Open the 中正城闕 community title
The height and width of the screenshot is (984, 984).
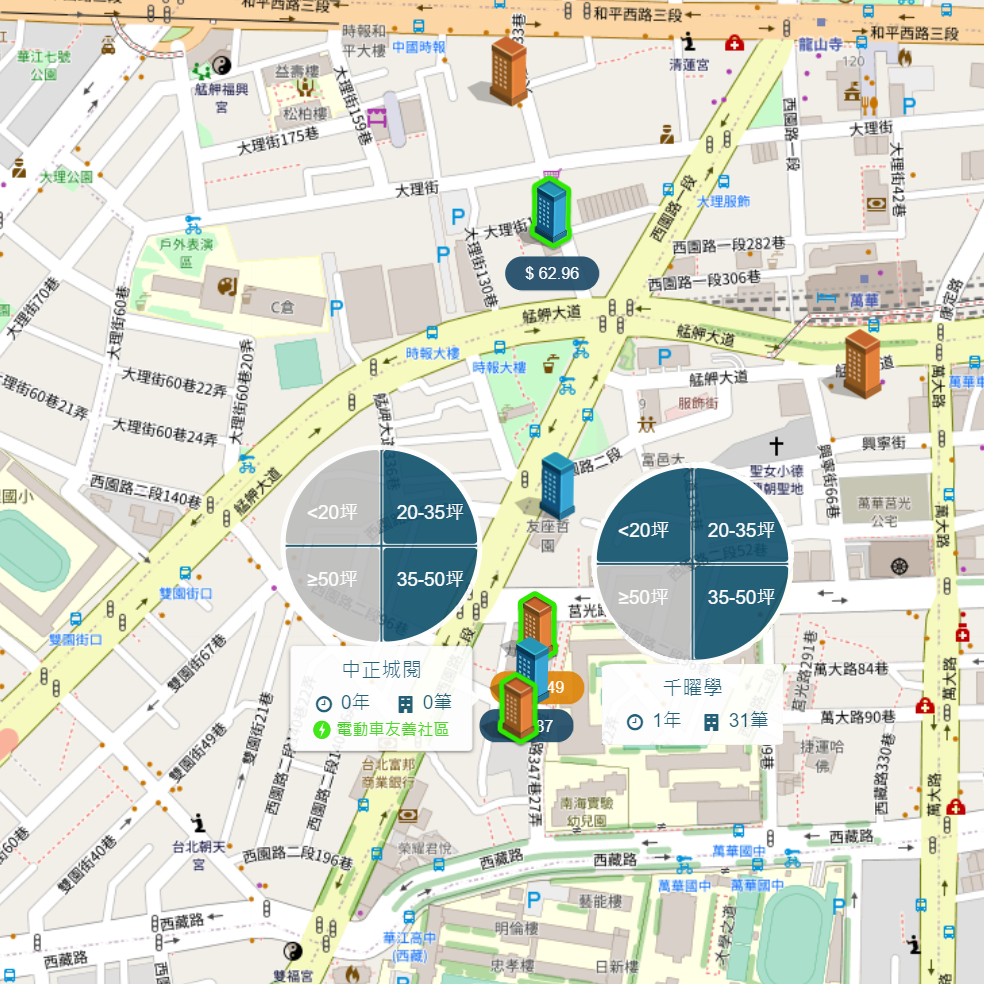click(x=382, y=670)
